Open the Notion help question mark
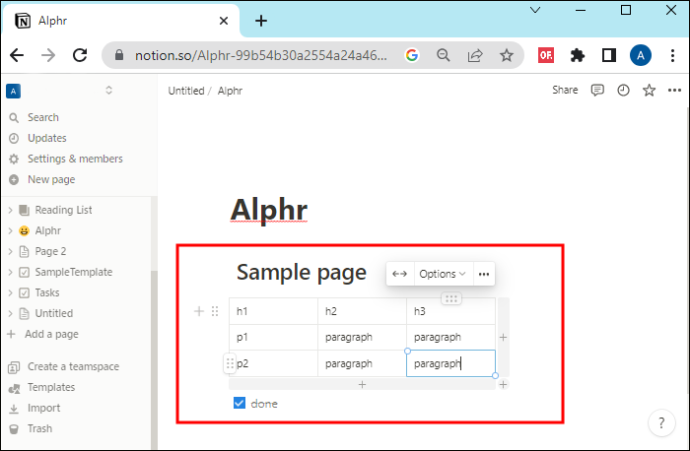690x451 pixels. 661,423
